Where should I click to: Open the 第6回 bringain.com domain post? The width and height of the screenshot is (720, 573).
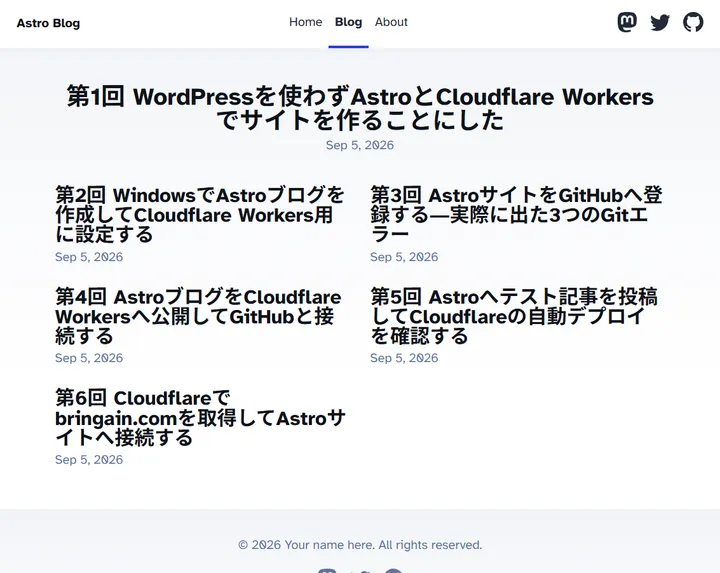click(200, 417)
